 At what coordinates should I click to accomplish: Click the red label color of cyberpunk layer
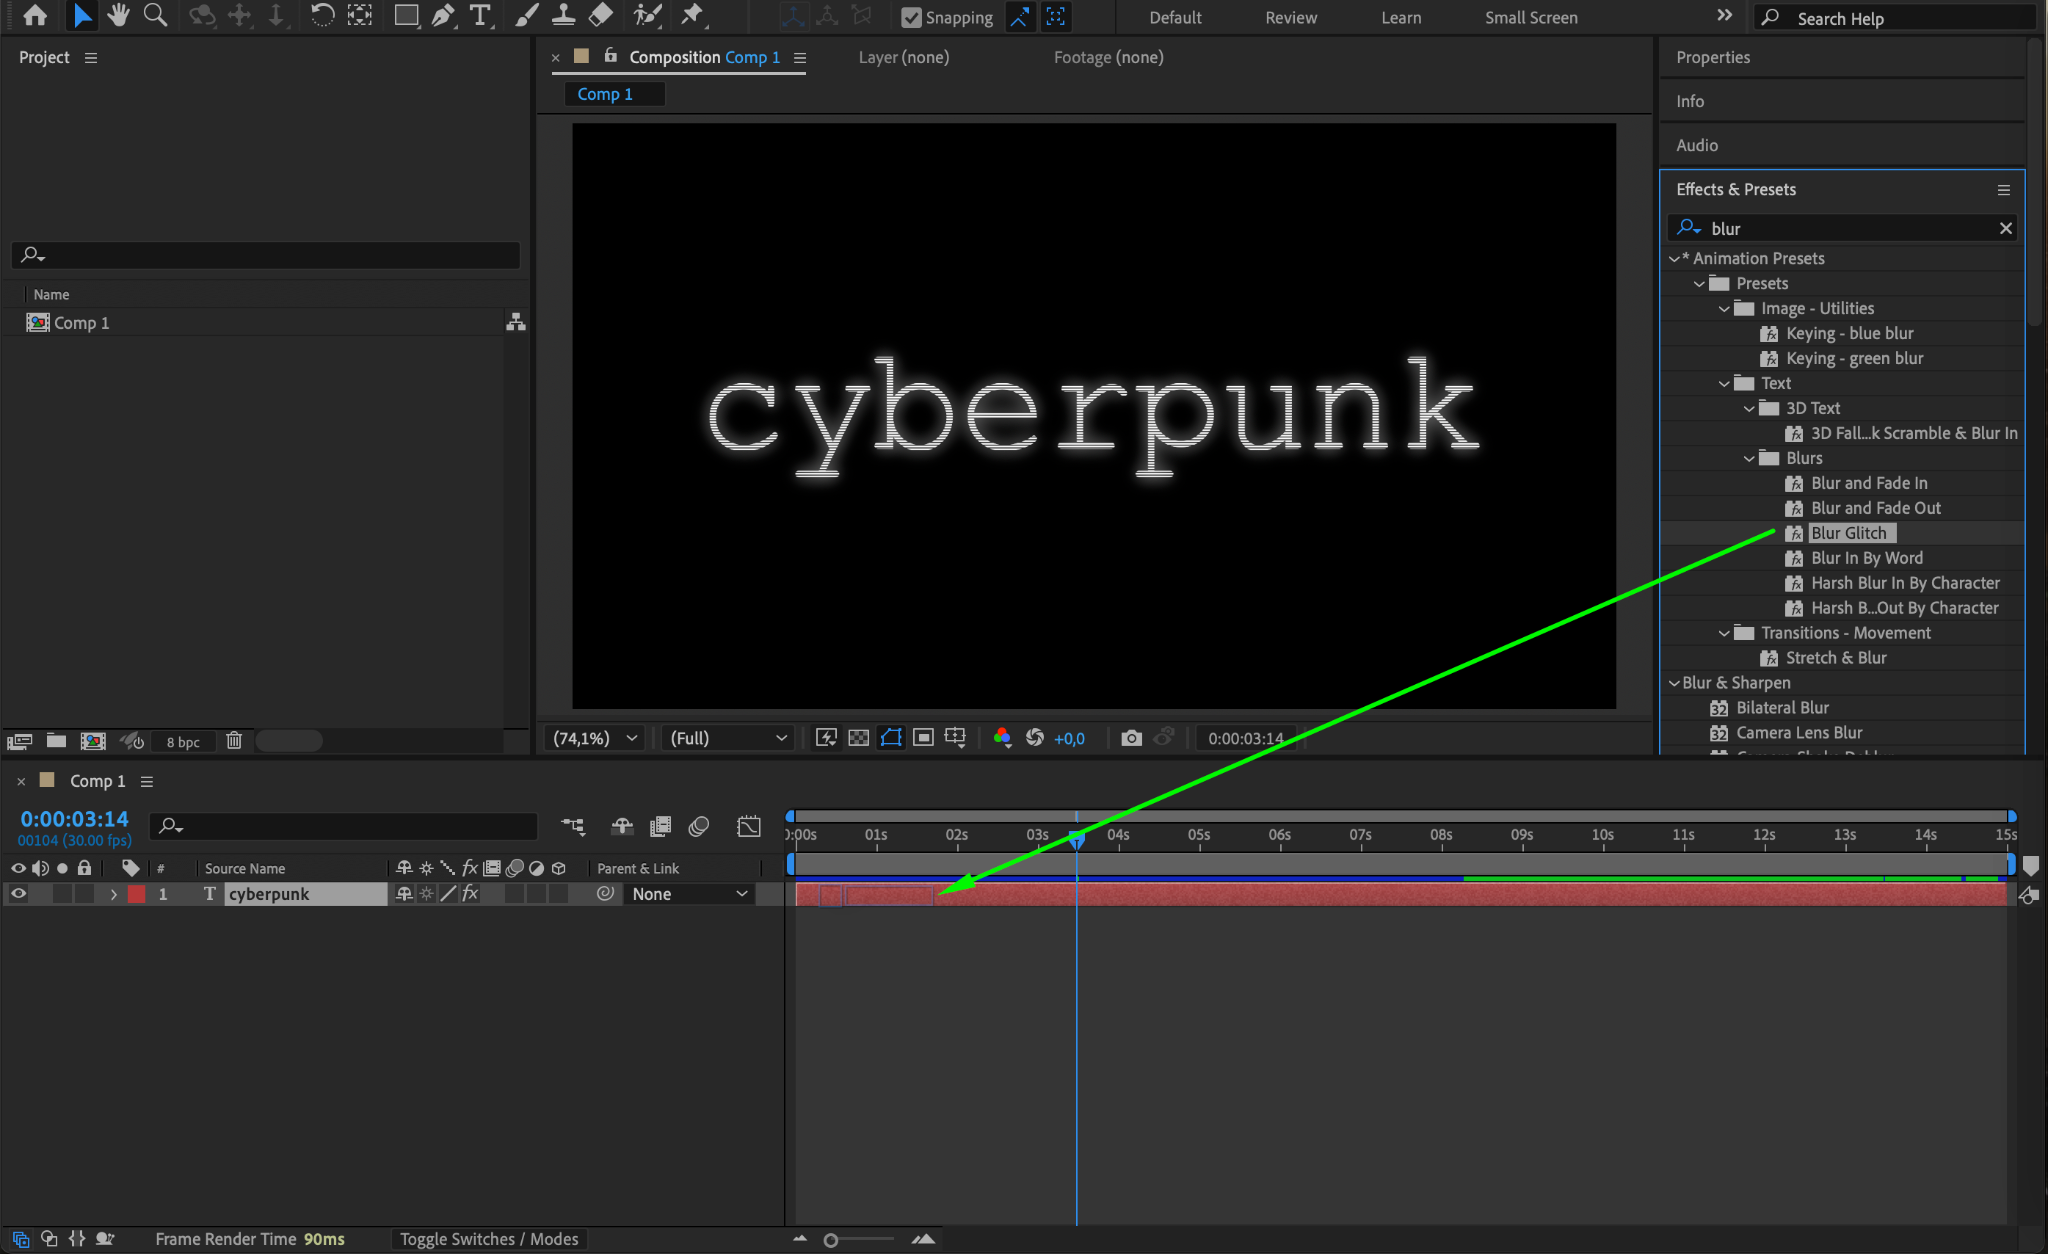pos(137,894)
